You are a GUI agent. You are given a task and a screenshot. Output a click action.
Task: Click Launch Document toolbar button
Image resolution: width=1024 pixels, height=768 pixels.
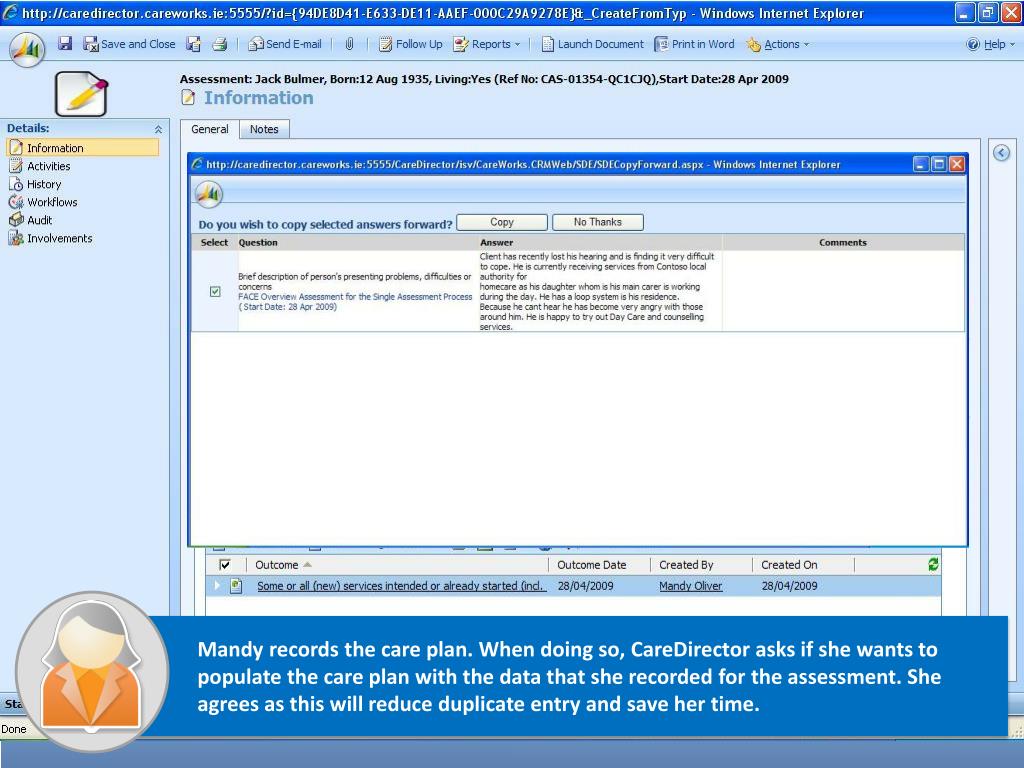point(592,44)
